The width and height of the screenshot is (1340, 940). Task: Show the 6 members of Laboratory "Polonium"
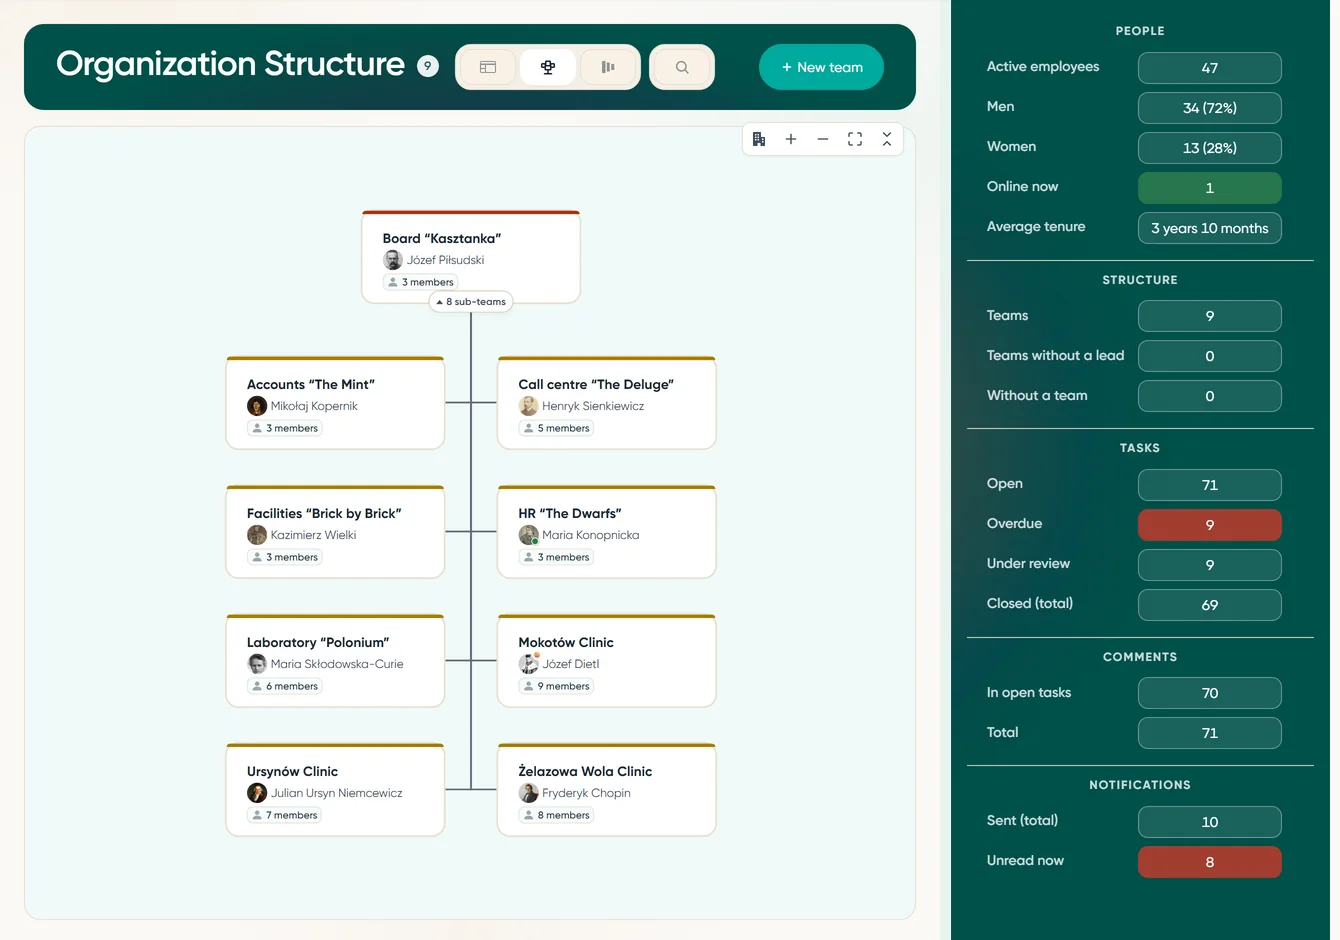tap(285, 686)
